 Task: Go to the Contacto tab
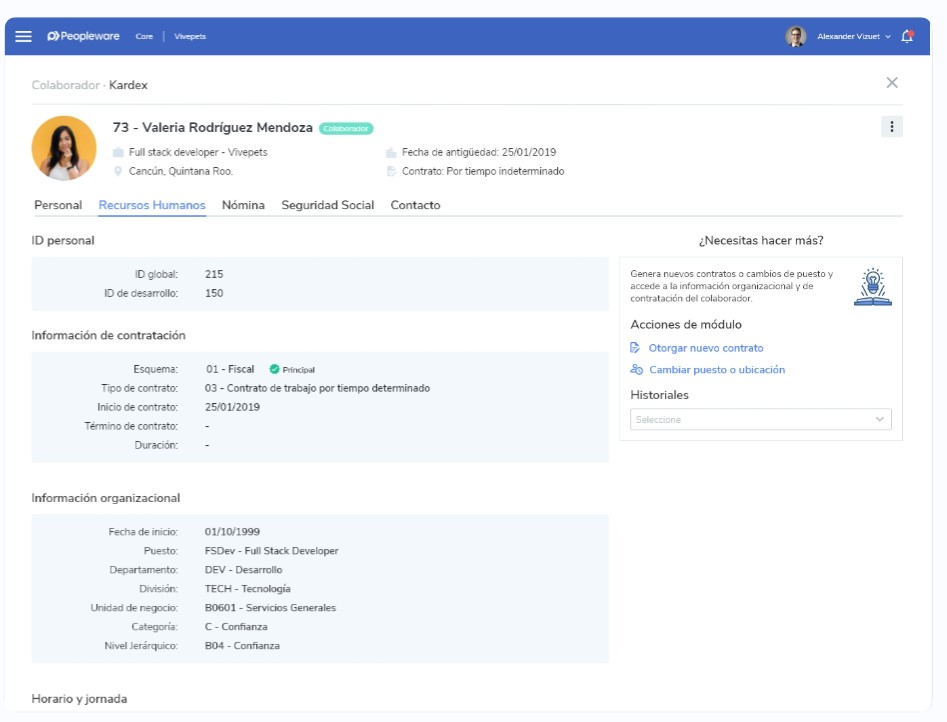(x=415, y=205)
